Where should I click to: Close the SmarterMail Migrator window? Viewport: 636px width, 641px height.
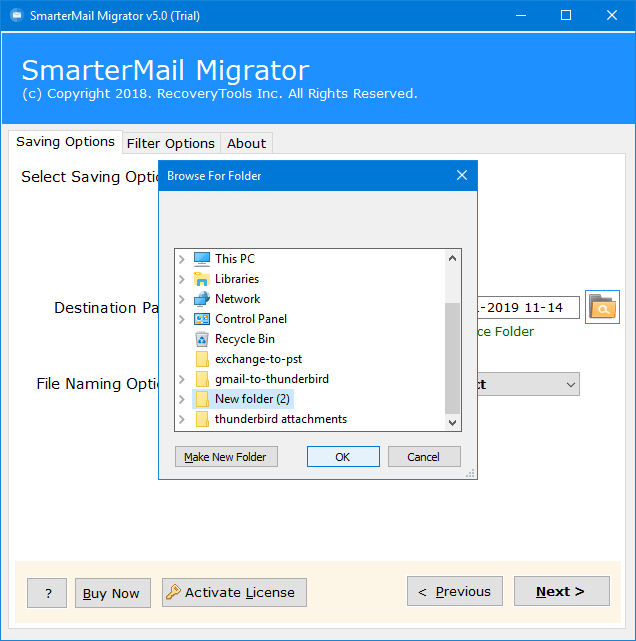click(611, 16)
